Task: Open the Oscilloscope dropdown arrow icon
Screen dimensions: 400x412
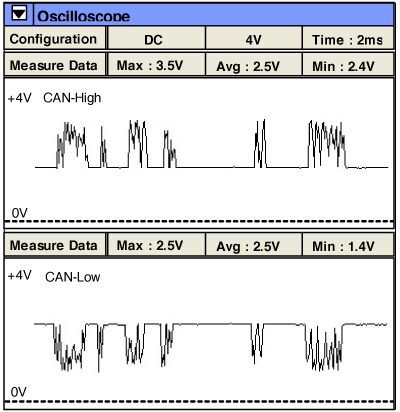Action: (19, 14)
